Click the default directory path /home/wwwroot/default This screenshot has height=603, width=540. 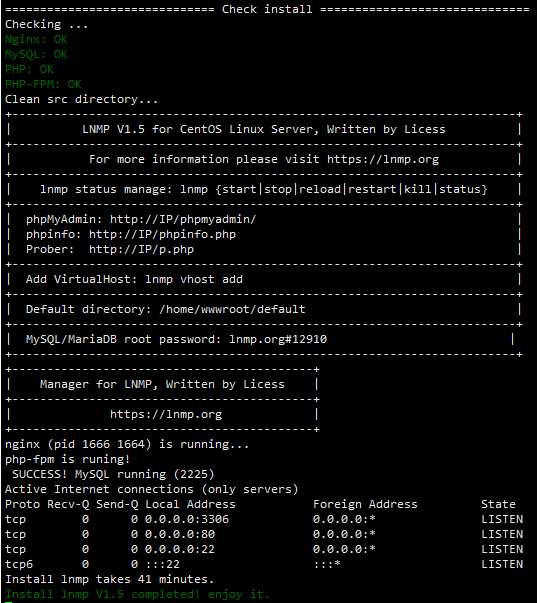pos(232,309)
